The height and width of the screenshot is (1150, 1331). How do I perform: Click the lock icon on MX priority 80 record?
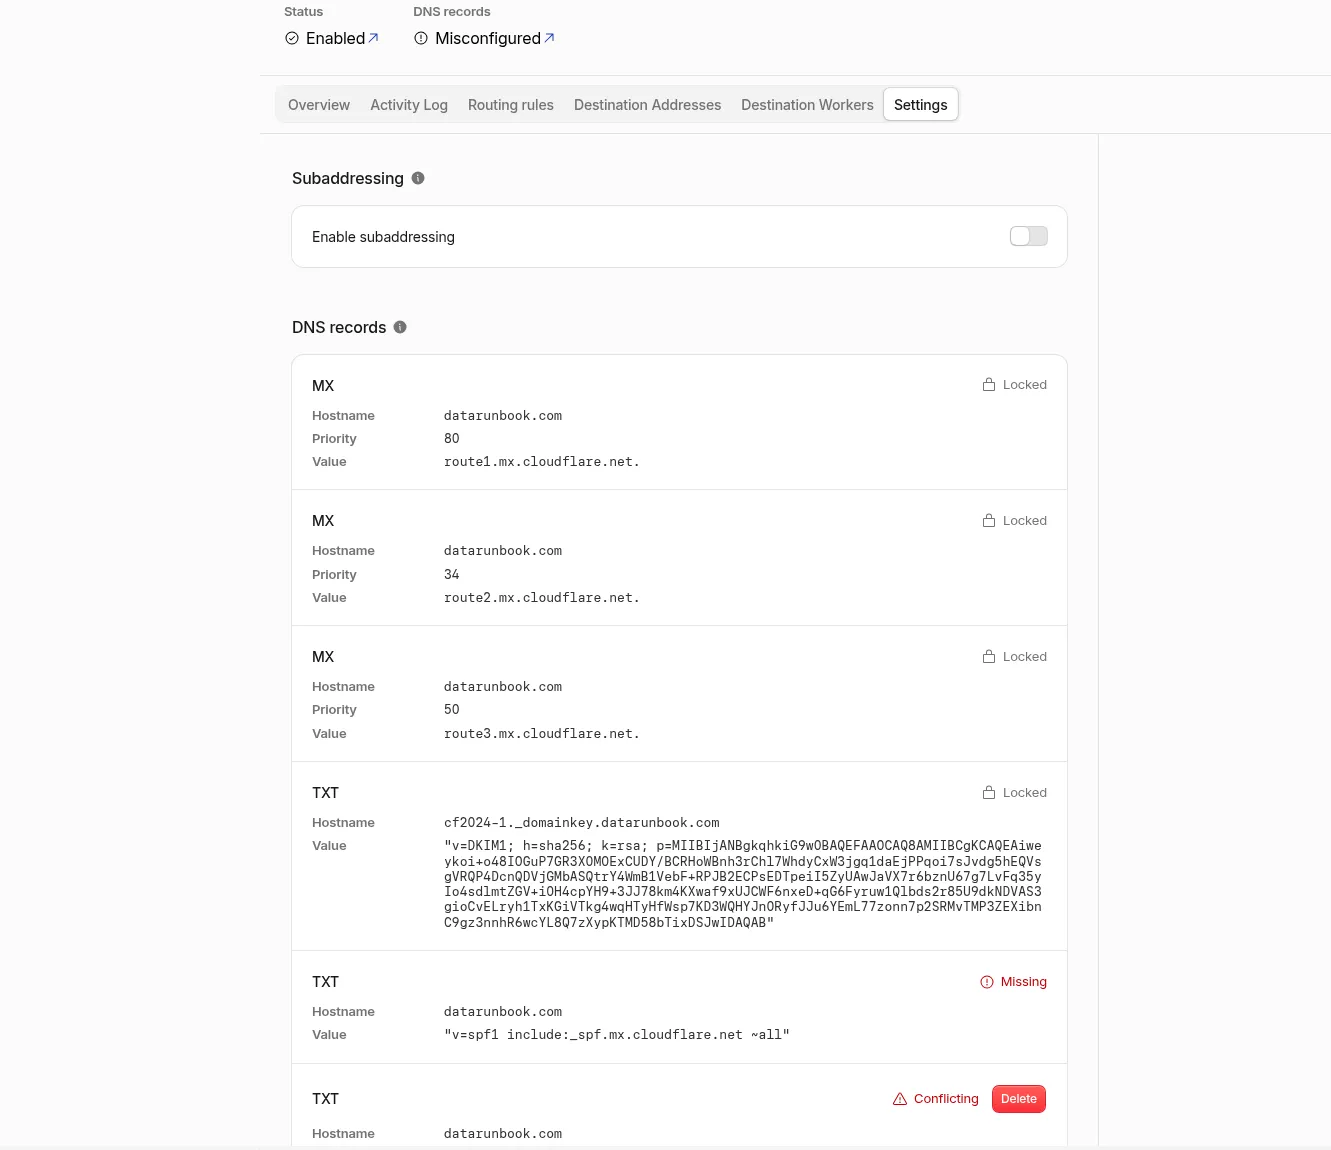coord(989,384)
